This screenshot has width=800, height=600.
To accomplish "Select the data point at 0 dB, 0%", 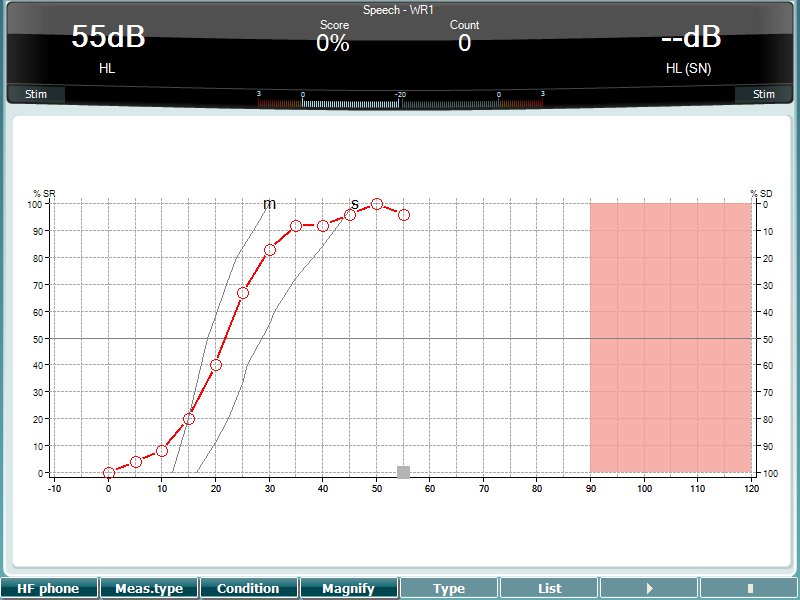I will (109, 473).
